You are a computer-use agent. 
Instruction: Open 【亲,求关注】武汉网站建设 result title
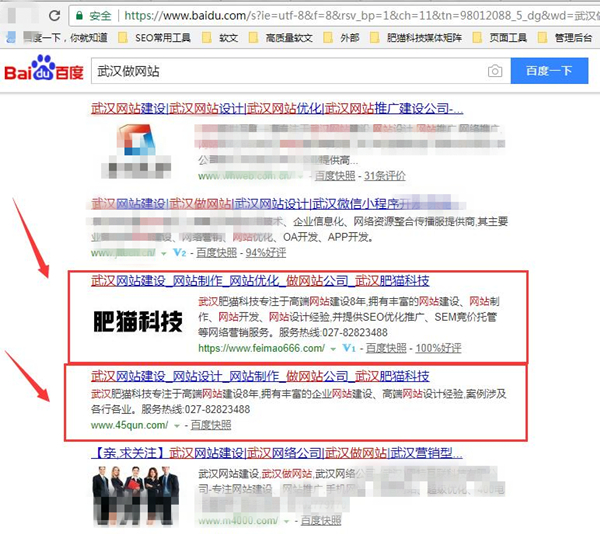coord(277,454)
